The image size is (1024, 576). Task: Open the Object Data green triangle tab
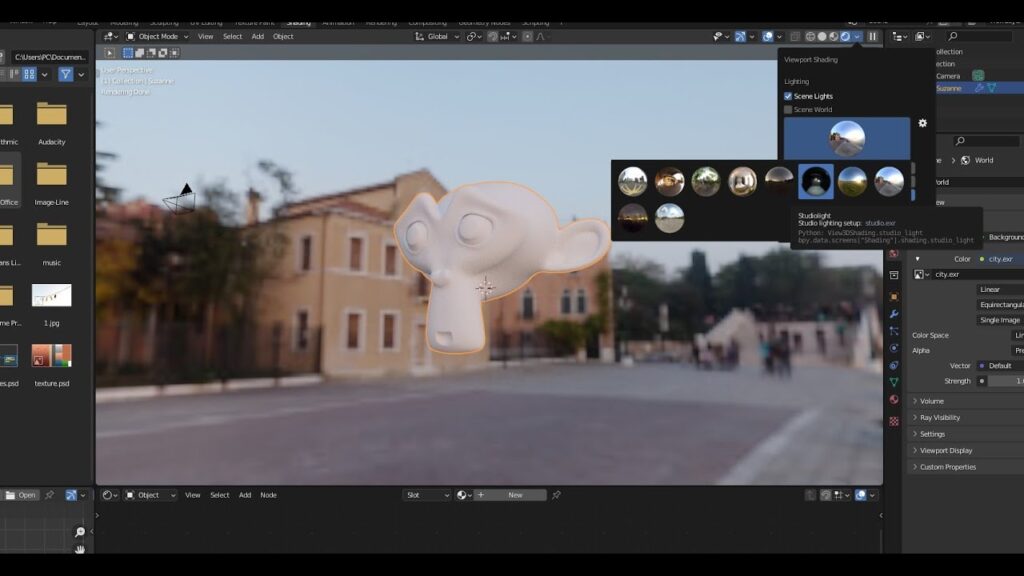pyautogui.click(x=894, y=382)
